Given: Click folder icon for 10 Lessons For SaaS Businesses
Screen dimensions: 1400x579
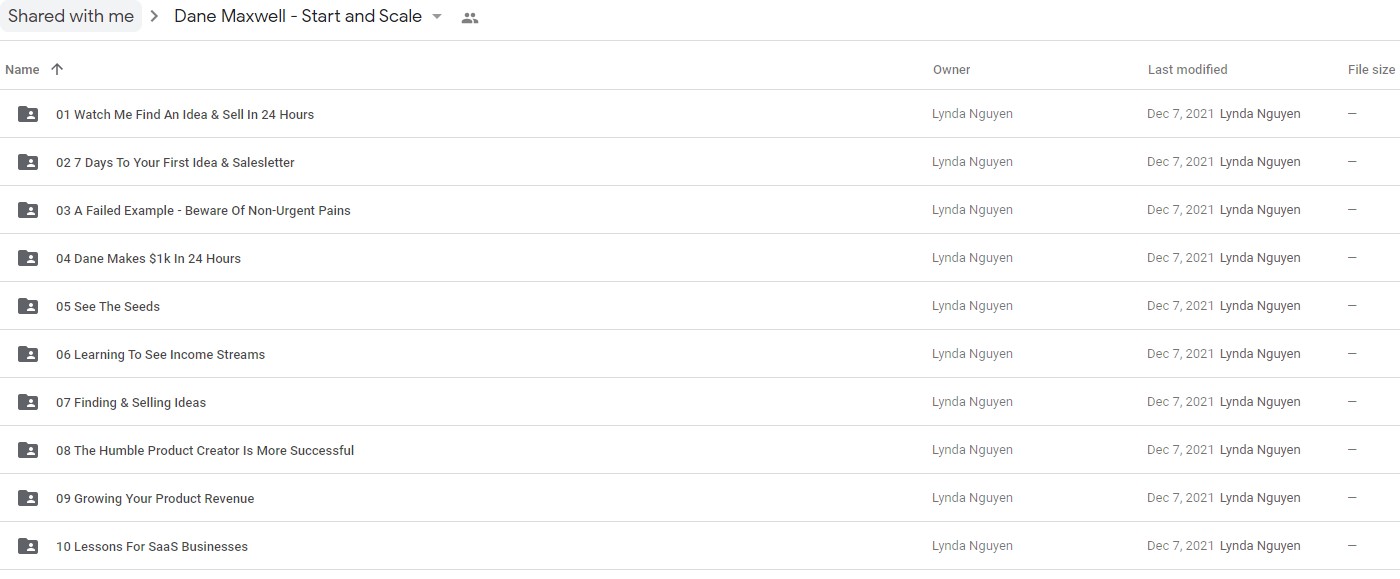Looking at the screenshot, I should pos(28,546).
